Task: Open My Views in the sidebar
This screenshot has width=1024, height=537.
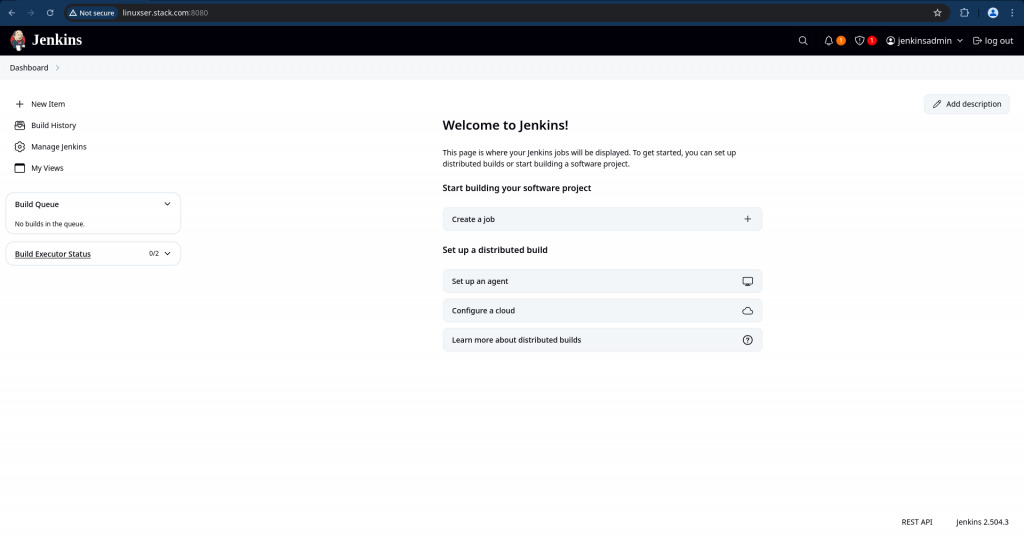Action: coord(47,168)
